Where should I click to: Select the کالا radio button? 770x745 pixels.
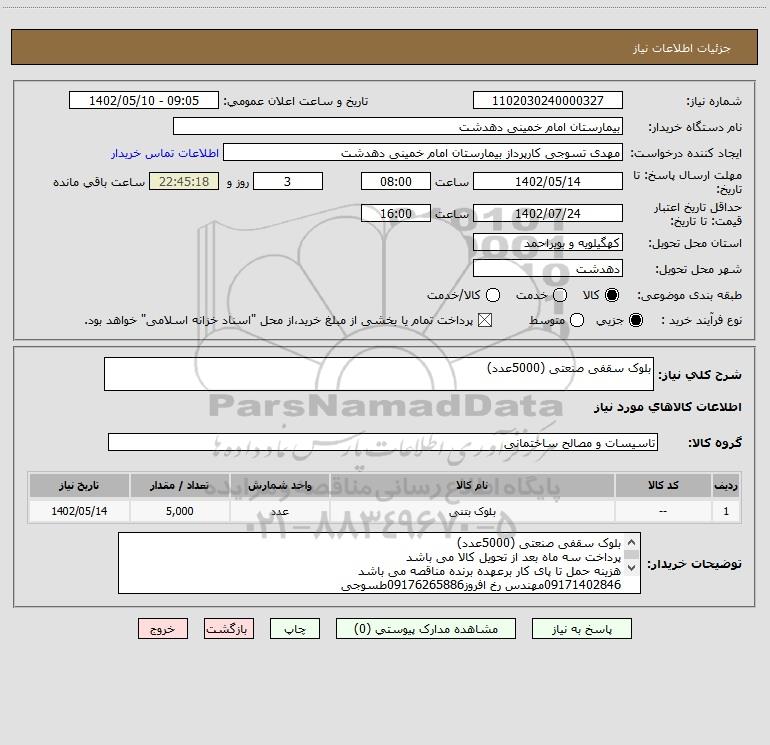[612, 295]
